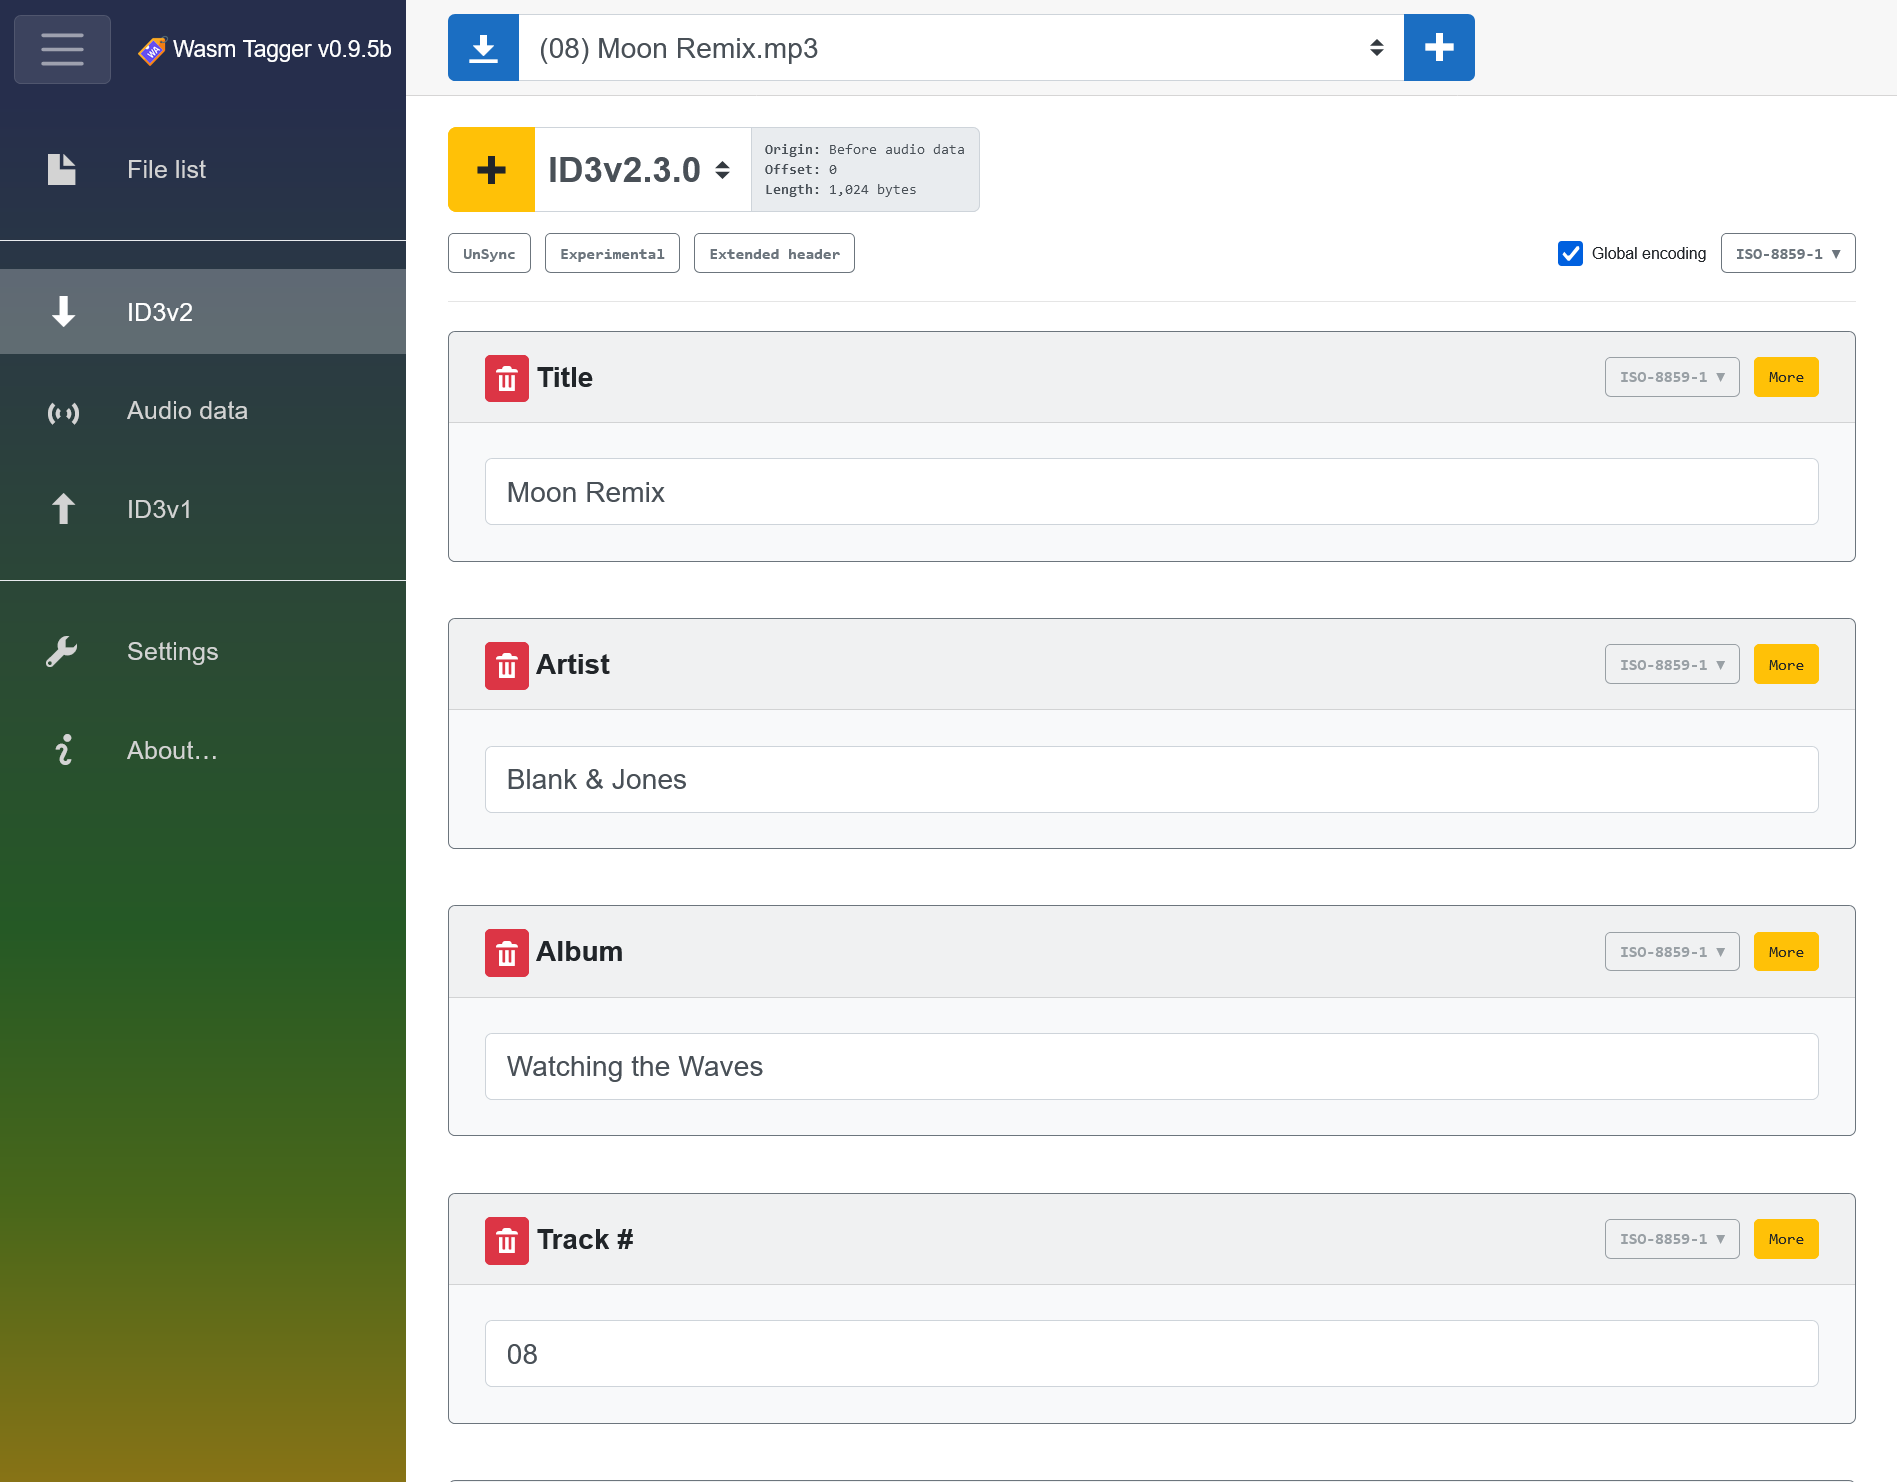Viewport: 1897px width, 1482px height.
Task: Delete the Album frame with trash icon
Action: (x=507, y=952)
